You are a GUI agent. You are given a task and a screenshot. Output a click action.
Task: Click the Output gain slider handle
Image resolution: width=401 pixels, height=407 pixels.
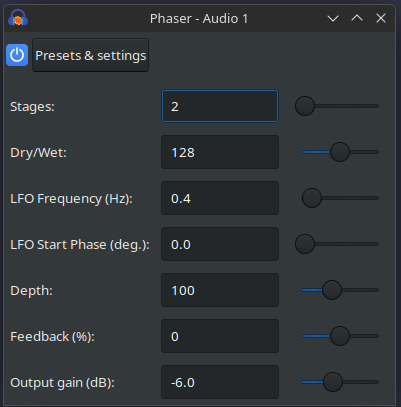click(x=333, y=382)
